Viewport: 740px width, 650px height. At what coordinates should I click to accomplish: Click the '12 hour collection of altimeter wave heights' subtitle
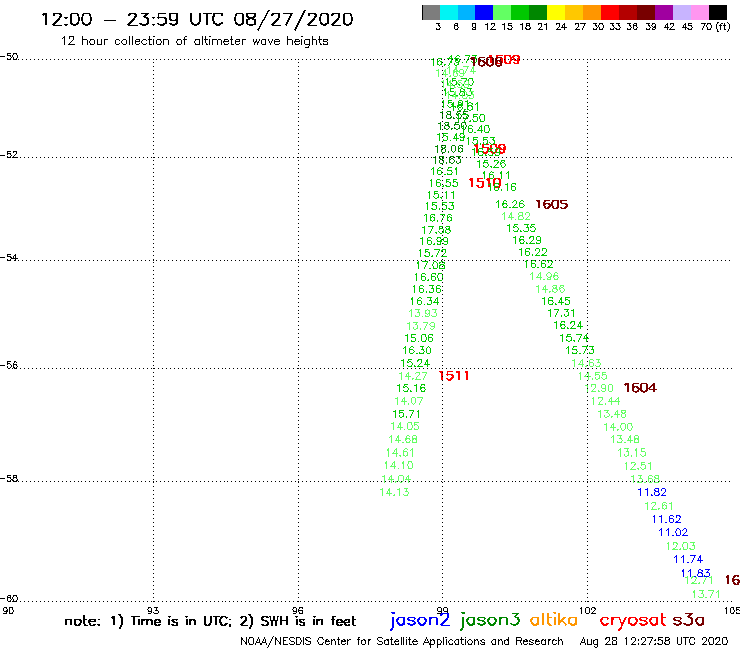click(x=194, y=41)
